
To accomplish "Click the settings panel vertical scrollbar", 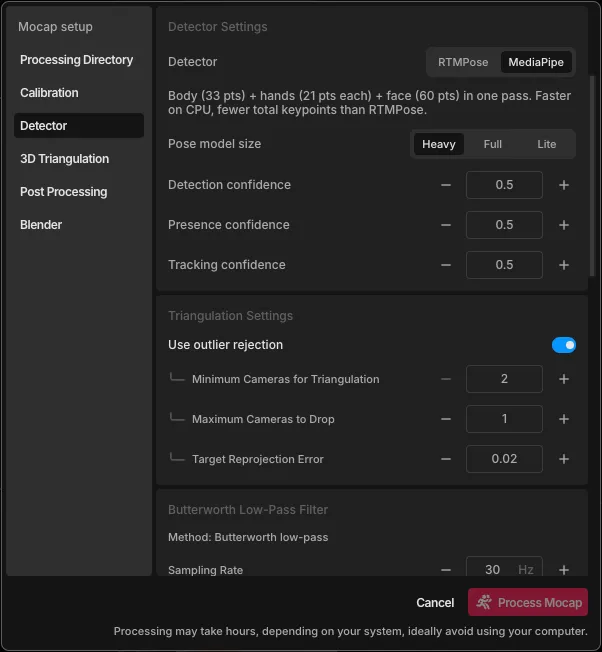I will point(592,176).
